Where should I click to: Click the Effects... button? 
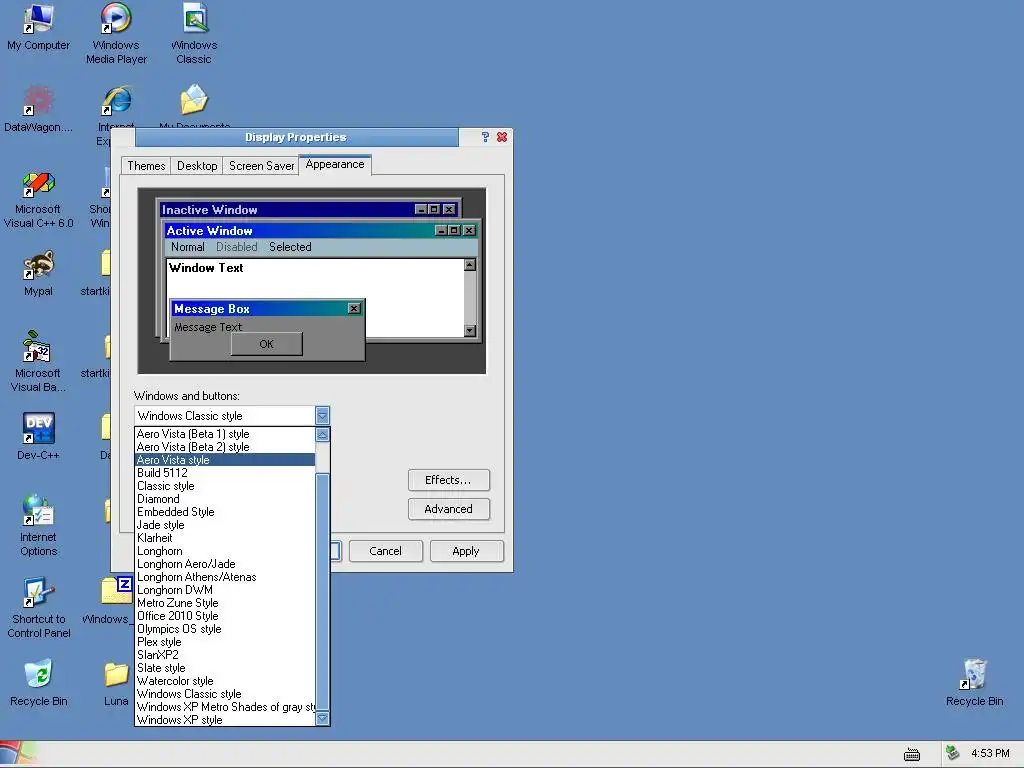click(449, 480)
